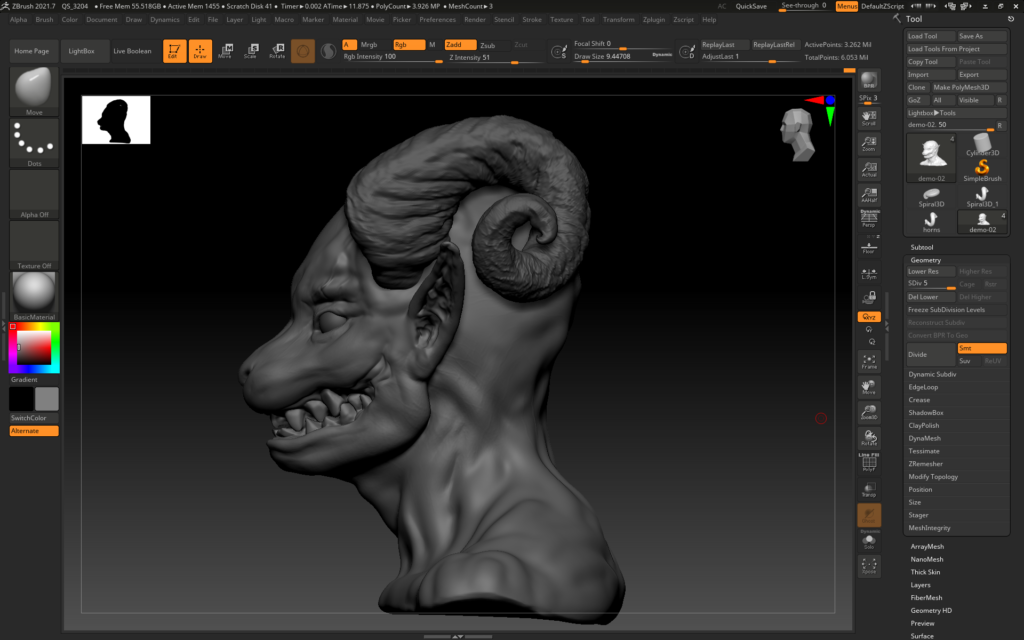Screen dimensions: 1024x640
Task: Click the Make PolyMesh3D button
Action: (x=969, y=88)
